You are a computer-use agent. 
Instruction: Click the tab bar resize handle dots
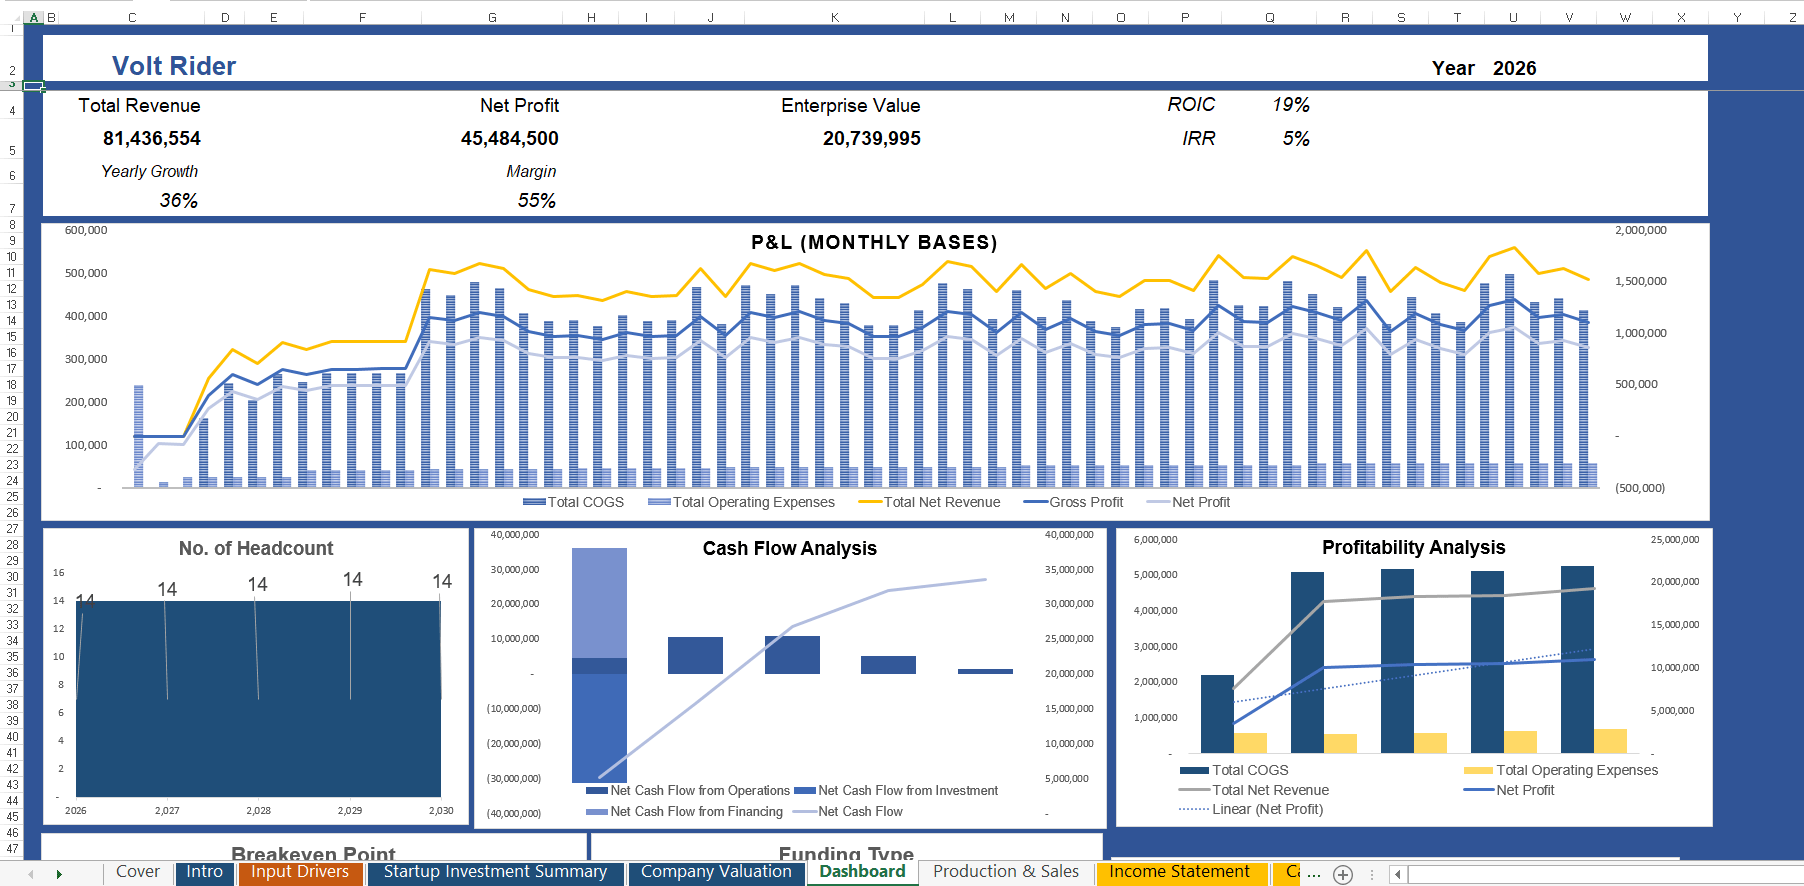pos(1371,875)
